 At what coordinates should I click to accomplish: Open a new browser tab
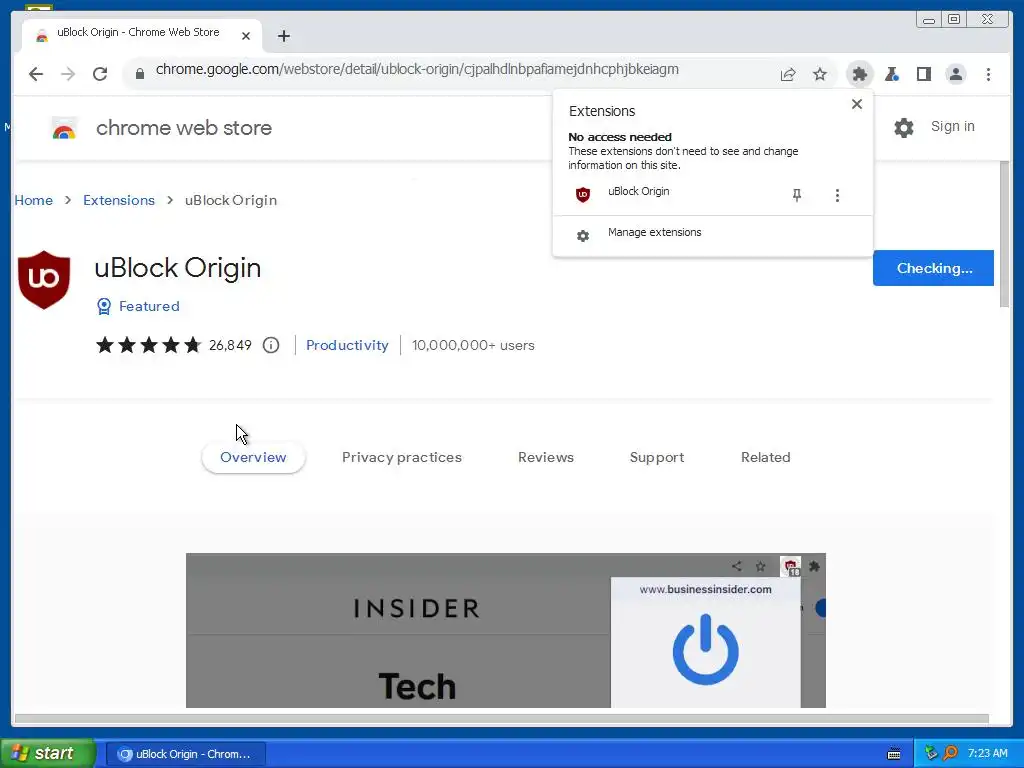(x=283, y=36)
